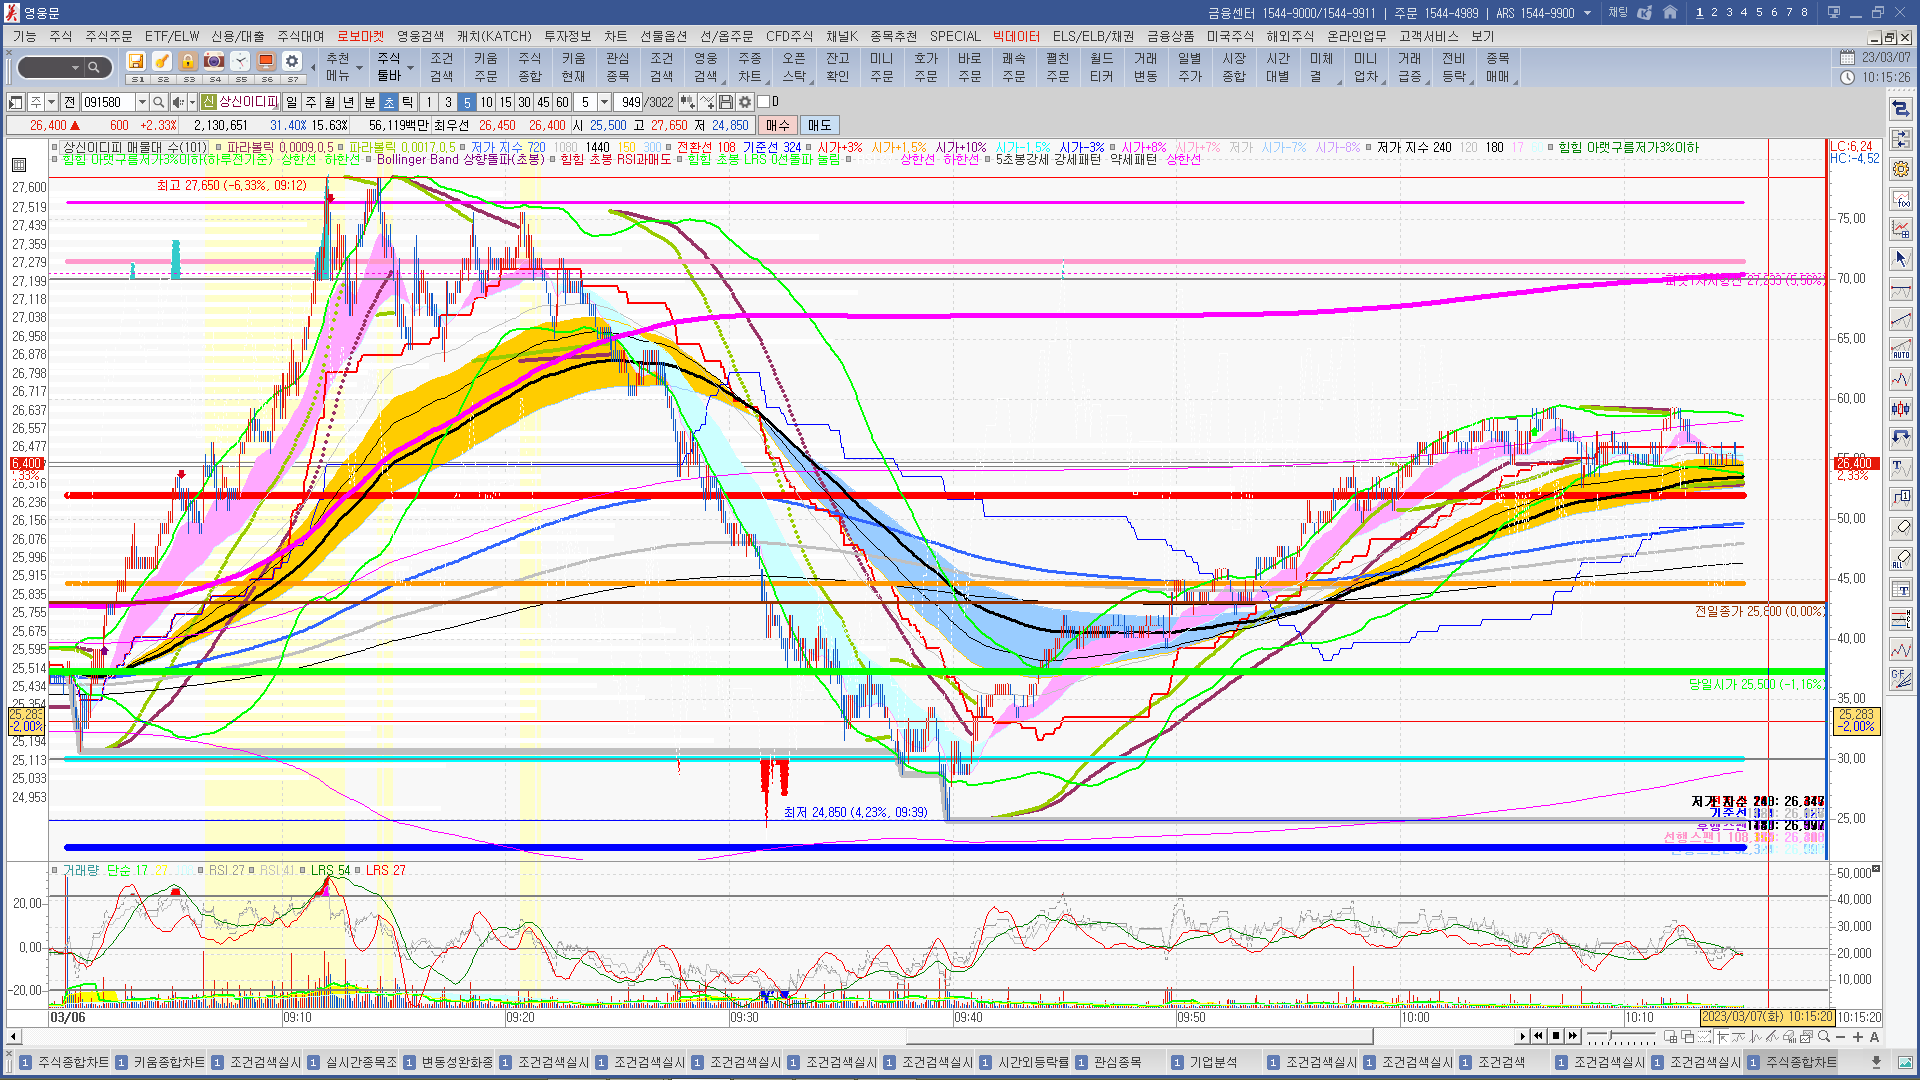Toggle the D checkbox in chart toolbar
The image size is (1920, 1080).
pos(764,102)
